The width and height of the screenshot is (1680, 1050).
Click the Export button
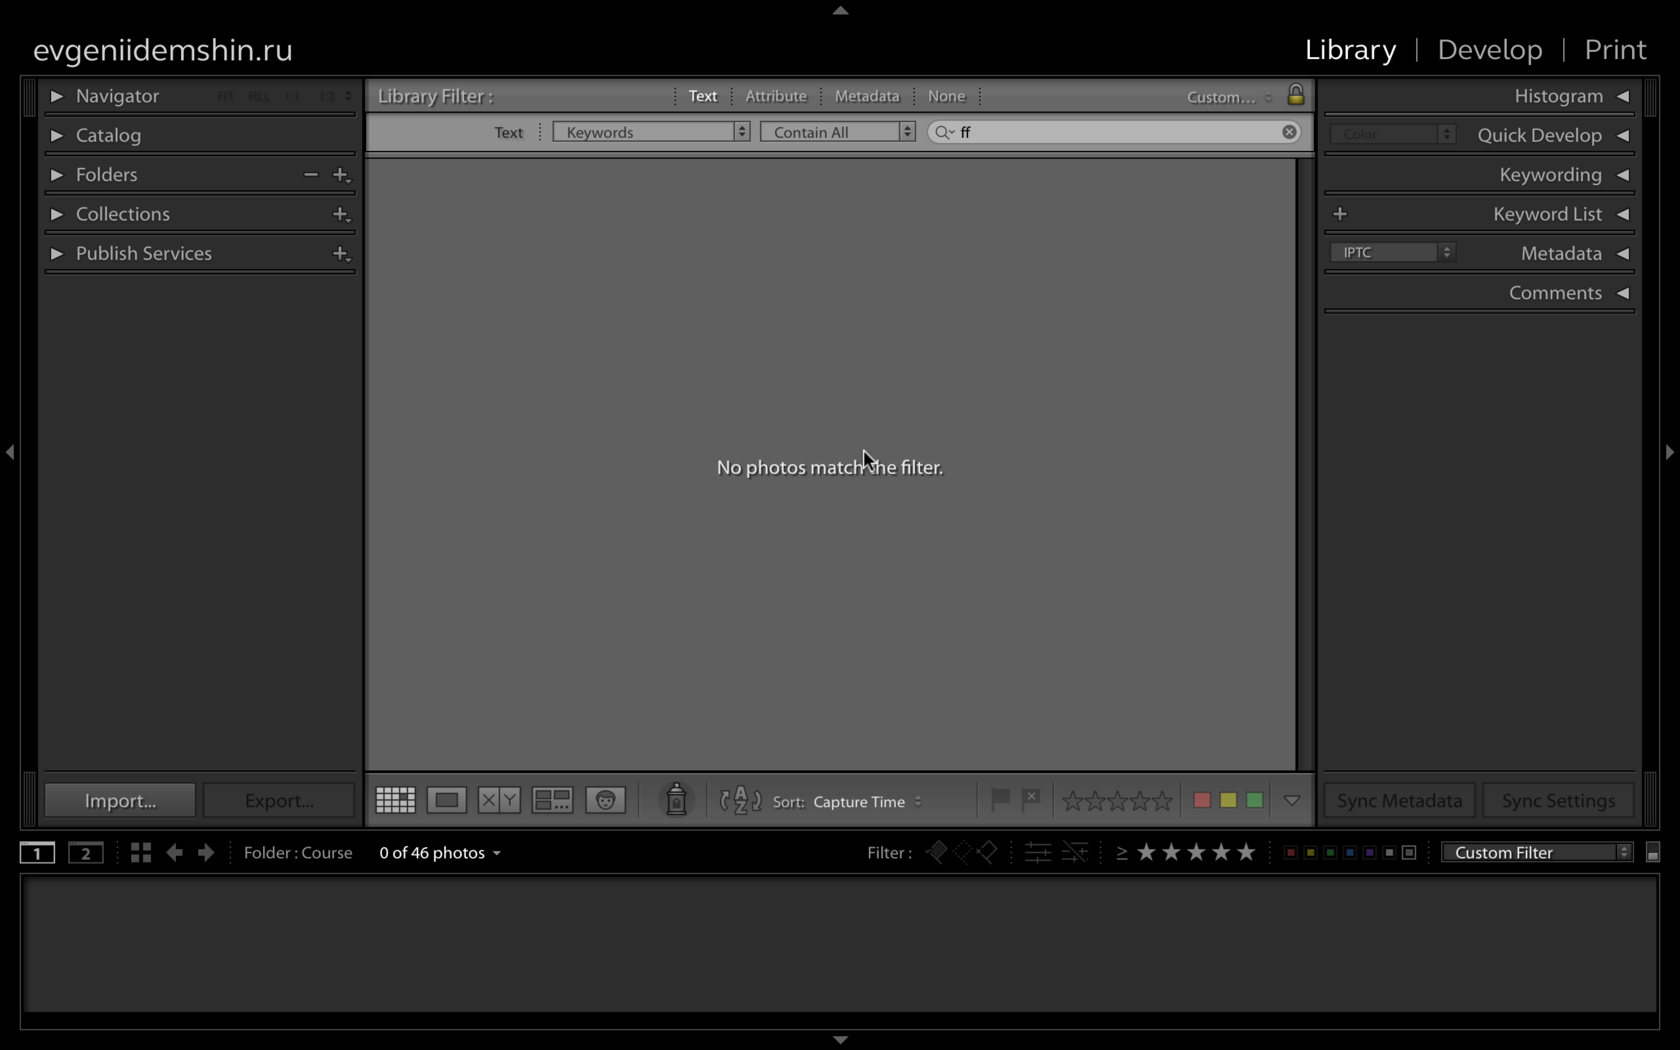[x=279, y=800]
